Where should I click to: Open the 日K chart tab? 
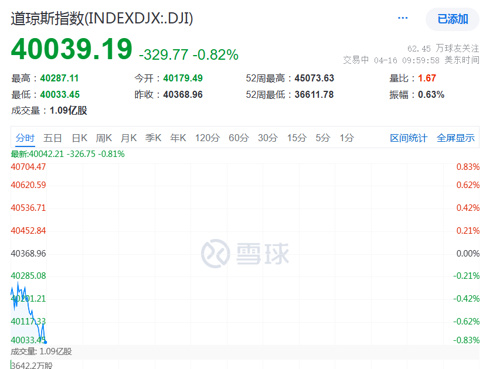coord(80,138)
